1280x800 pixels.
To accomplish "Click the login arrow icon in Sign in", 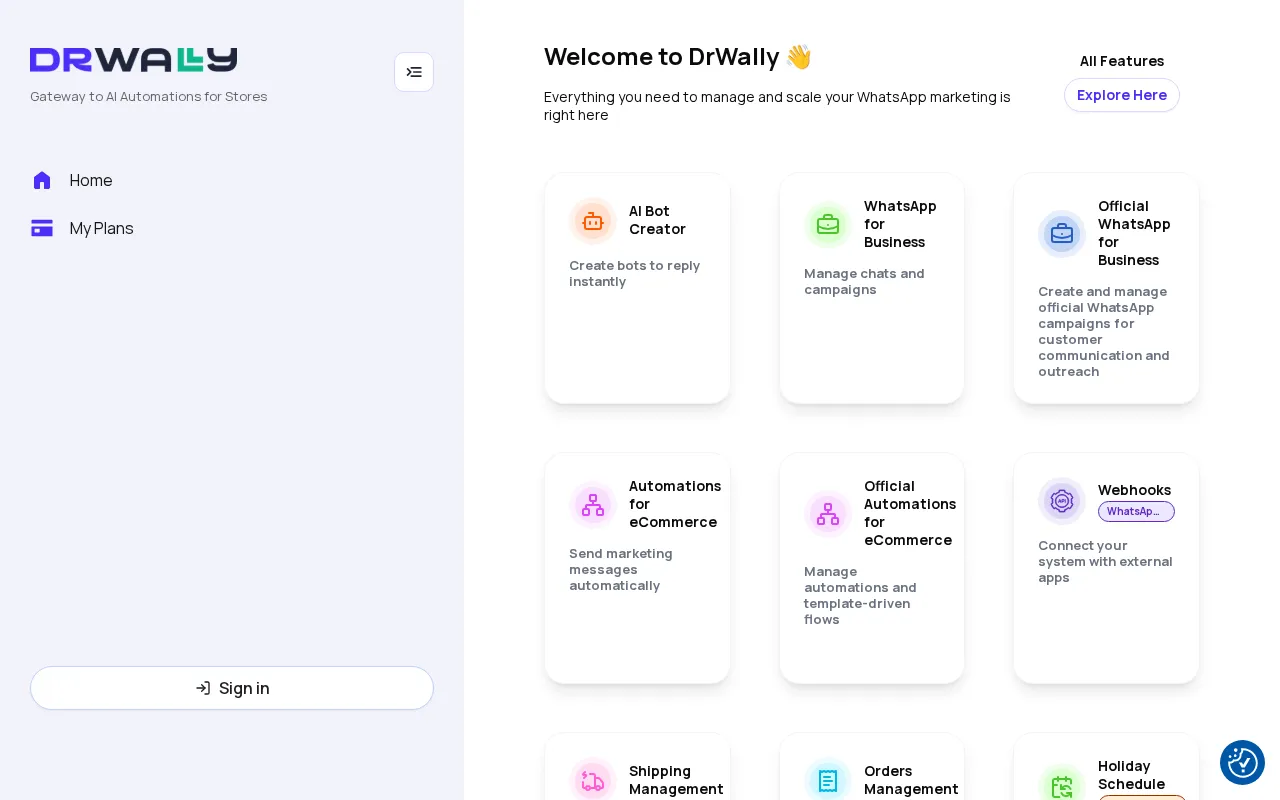I will [x=203, y=688].
